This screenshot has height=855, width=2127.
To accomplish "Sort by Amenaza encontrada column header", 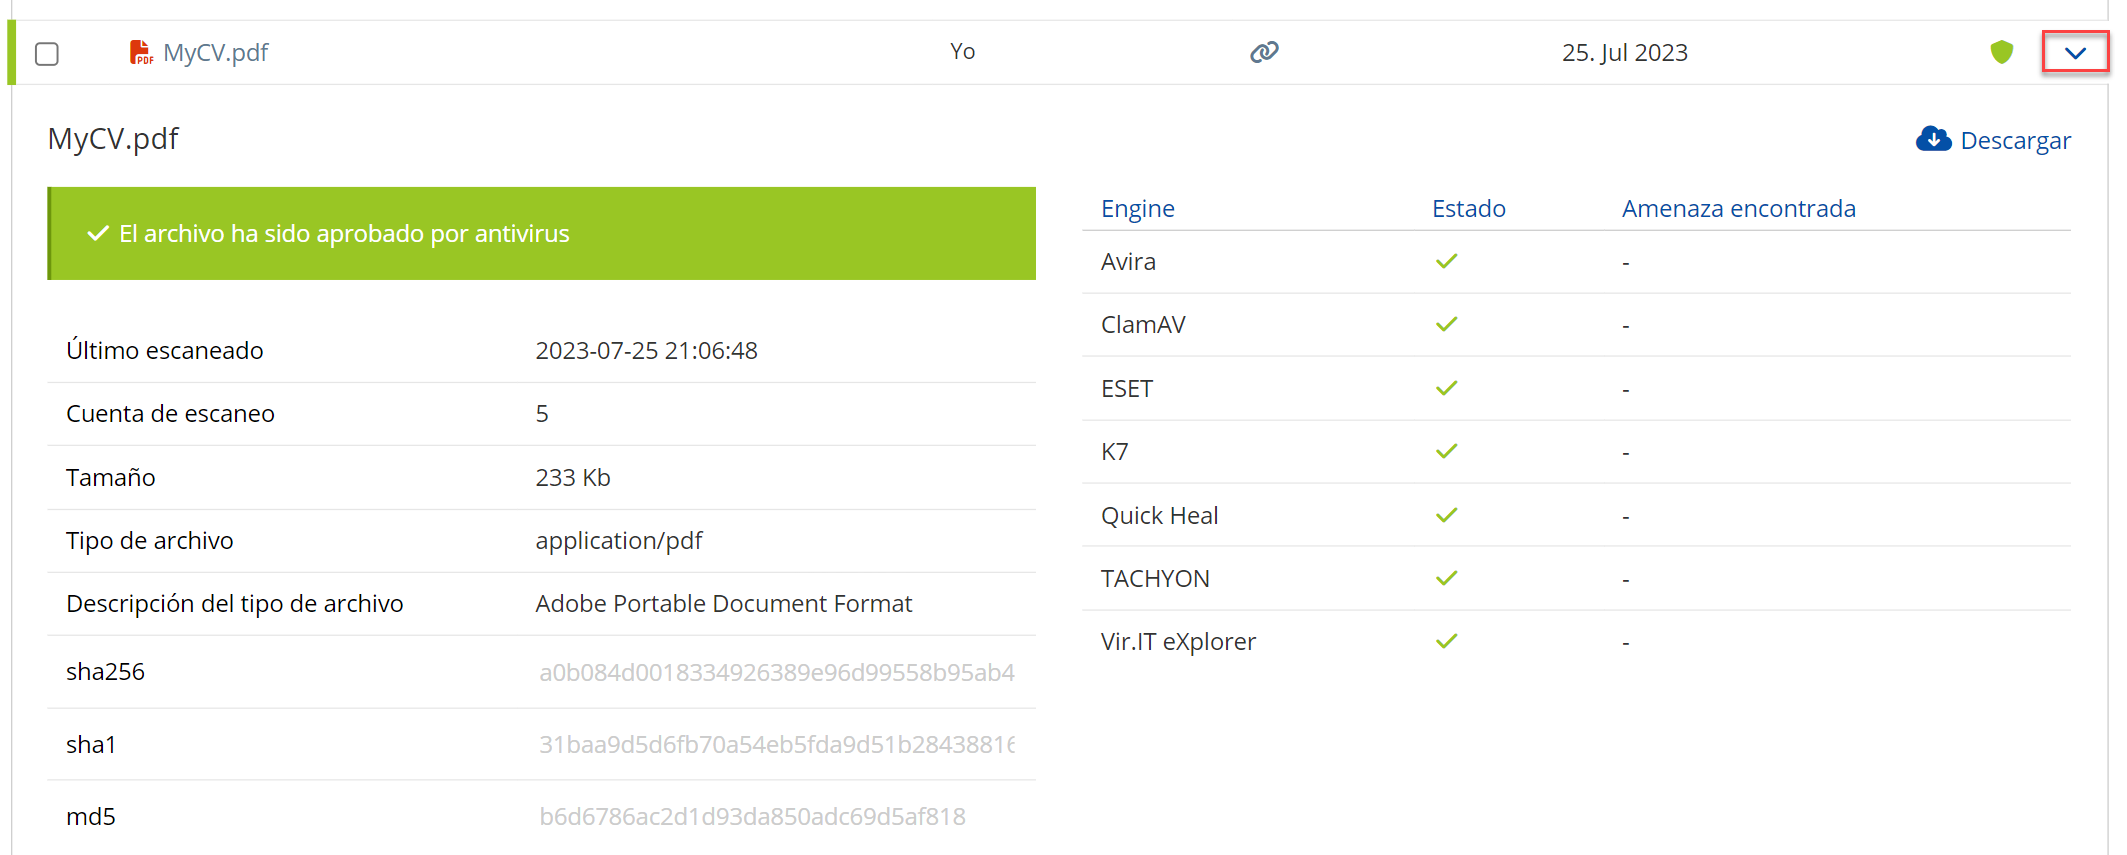I will coord(1738,208).
